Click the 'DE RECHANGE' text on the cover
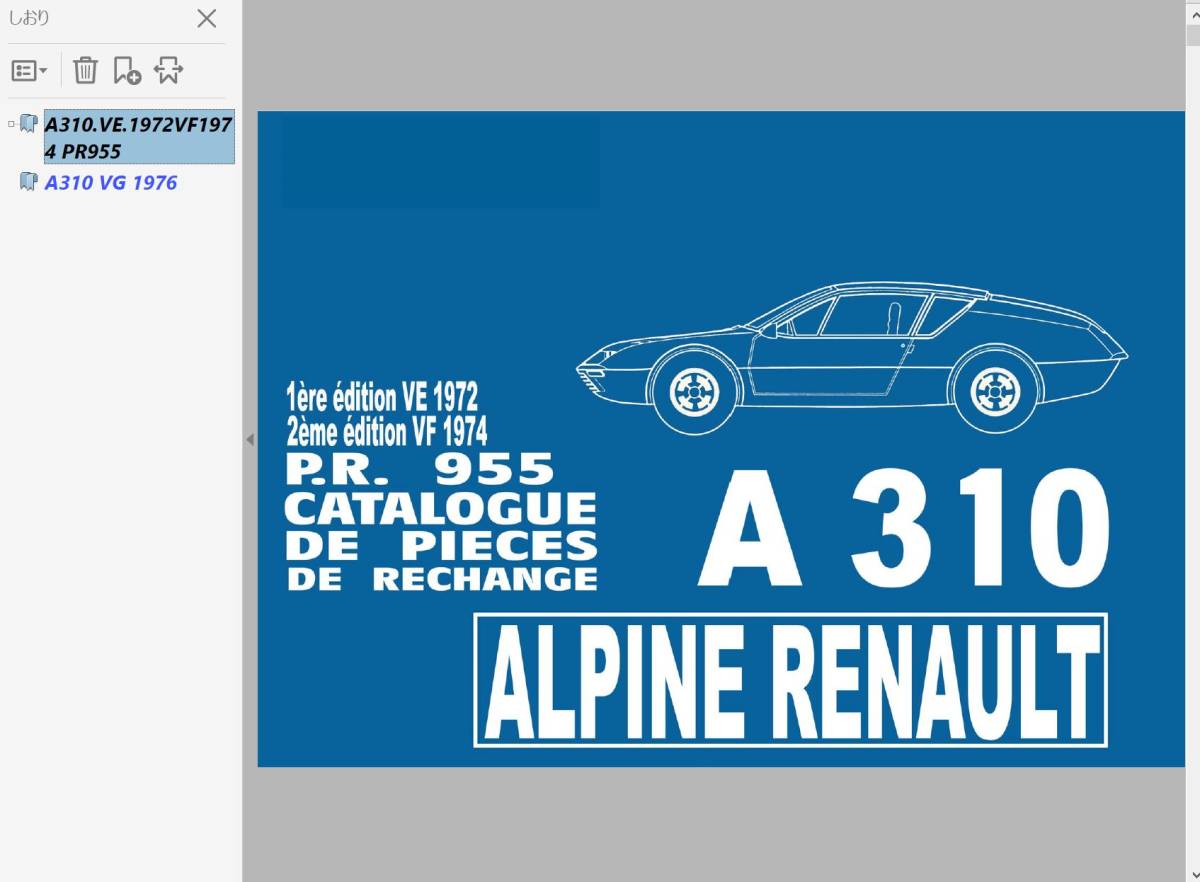Viewport: 1200px width, 882px height. coord(441,579)
